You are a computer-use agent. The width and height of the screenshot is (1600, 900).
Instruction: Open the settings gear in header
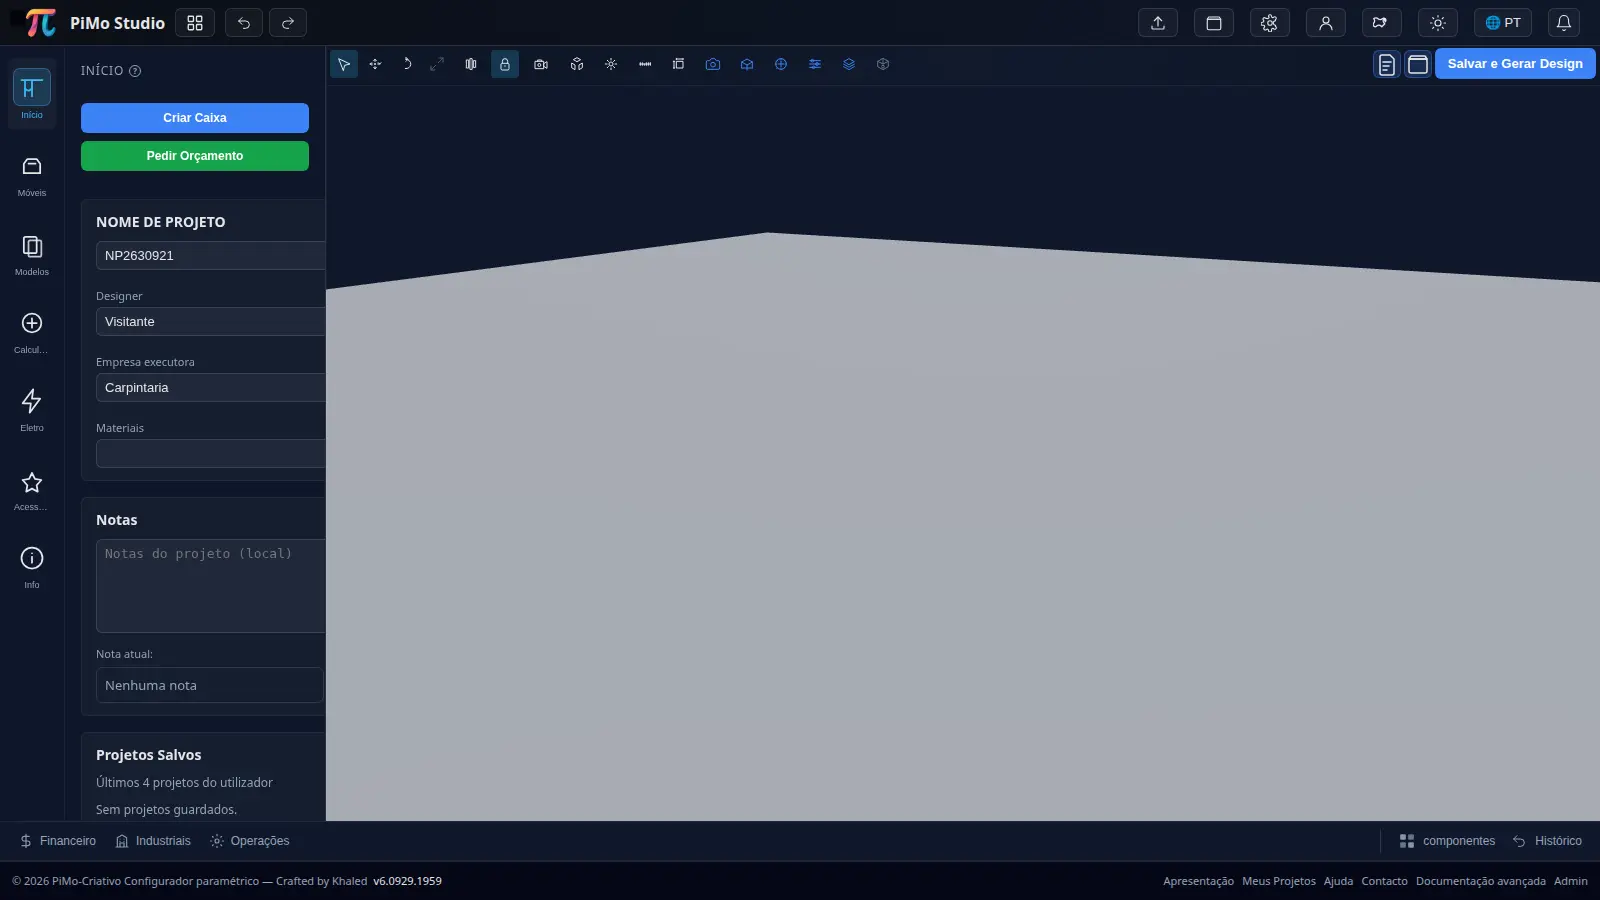(1270, 23)
